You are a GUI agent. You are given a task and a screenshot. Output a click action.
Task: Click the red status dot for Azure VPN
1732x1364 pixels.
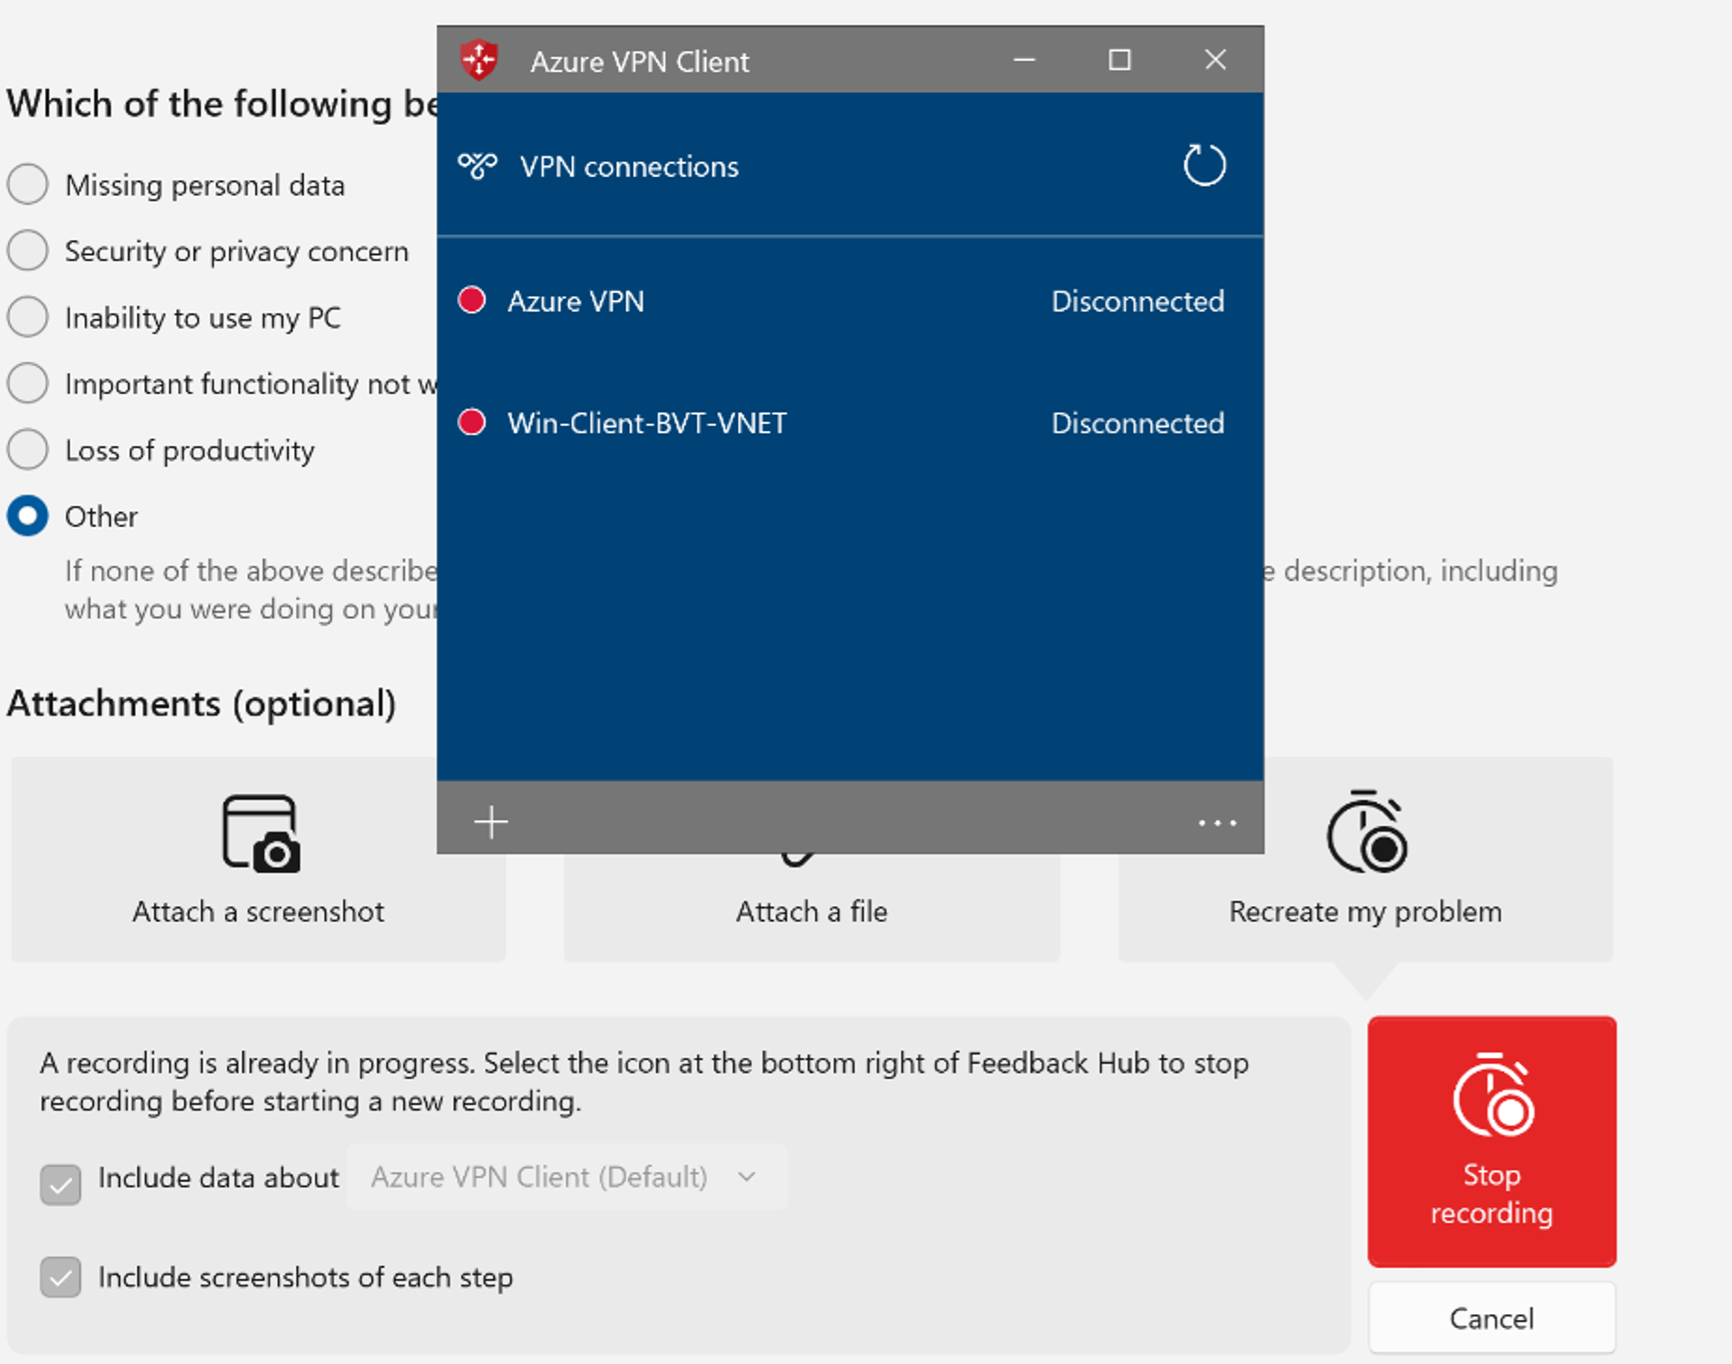coord(472,300)
